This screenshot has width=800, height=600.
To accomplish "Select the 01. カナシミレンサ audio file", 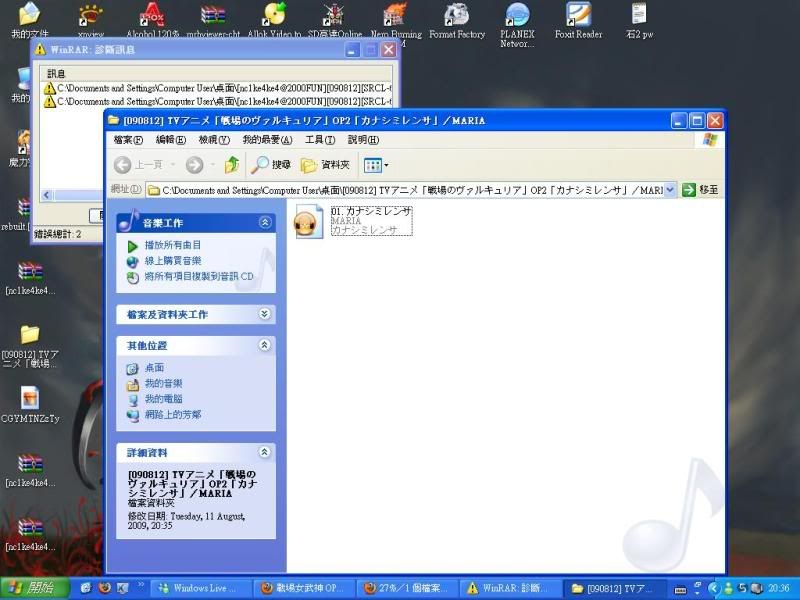I will [353, 221].
